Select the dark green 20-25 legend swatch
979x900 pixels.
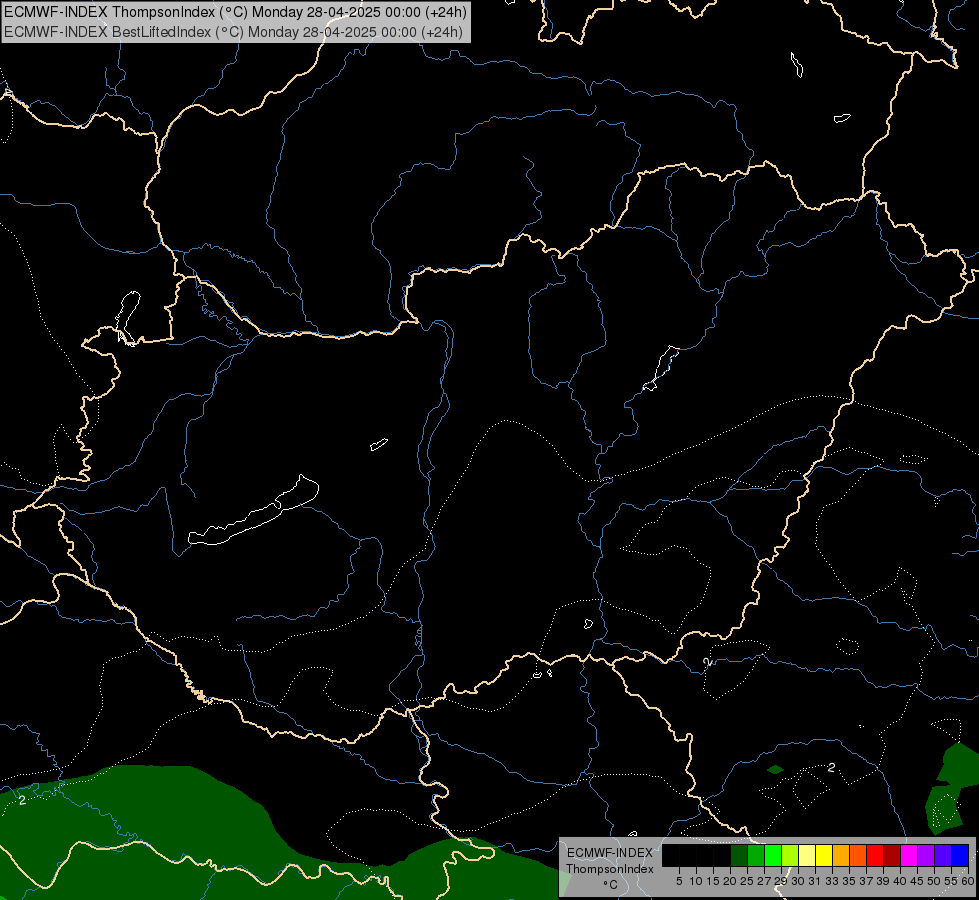point(739,856)
